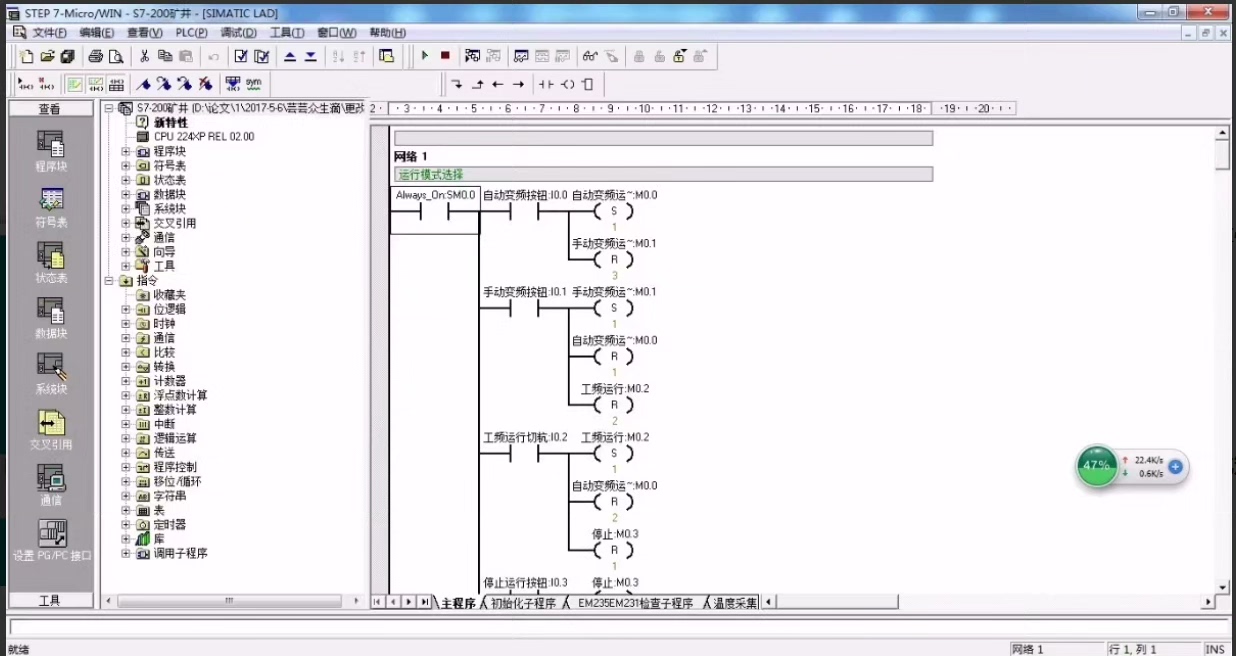Click the tree panel horizontal scrollbar
This screenshot has width=1236, height=656.
(228, 602)
